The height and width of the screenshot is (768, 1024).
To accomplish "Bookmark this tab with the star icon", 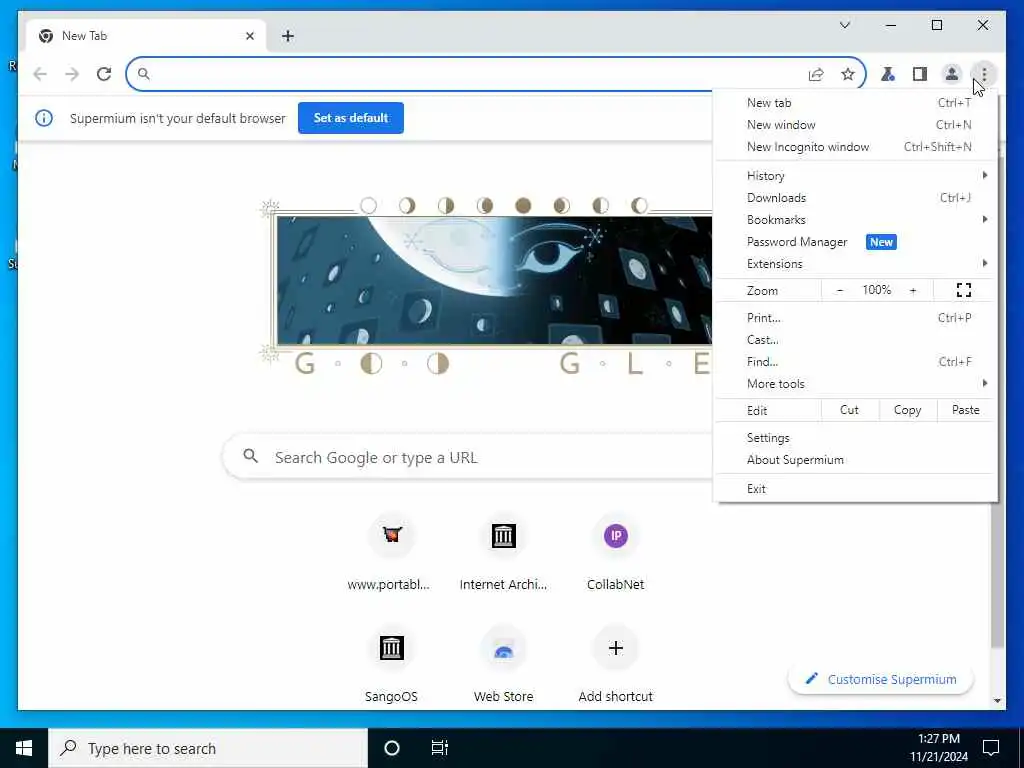I will pos(848,74).
